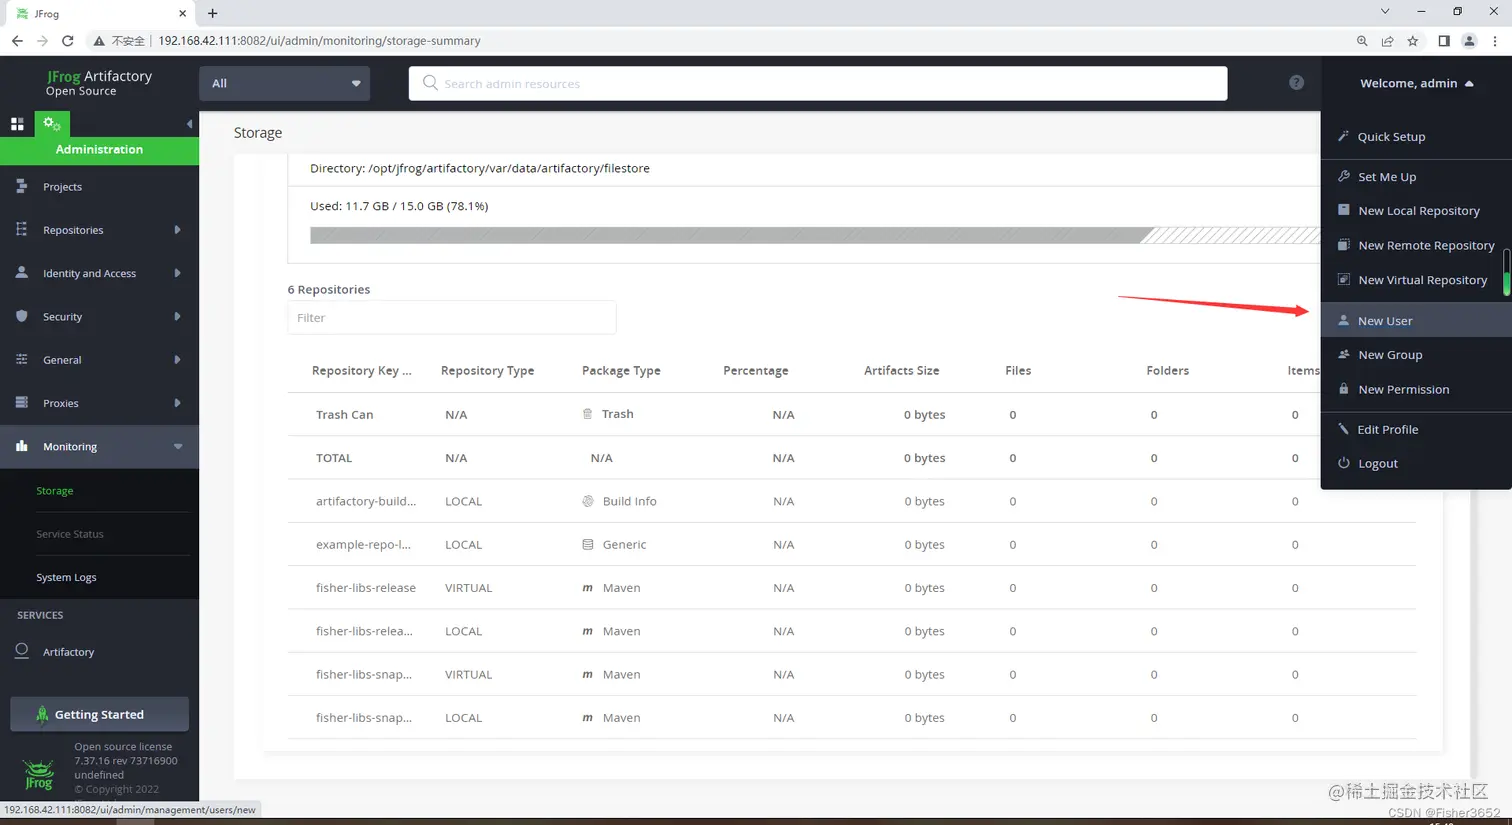This screenshot has width=1512, height=825.
Task: Click the Edit Profile pencil icon
Action: (1343, 429)
